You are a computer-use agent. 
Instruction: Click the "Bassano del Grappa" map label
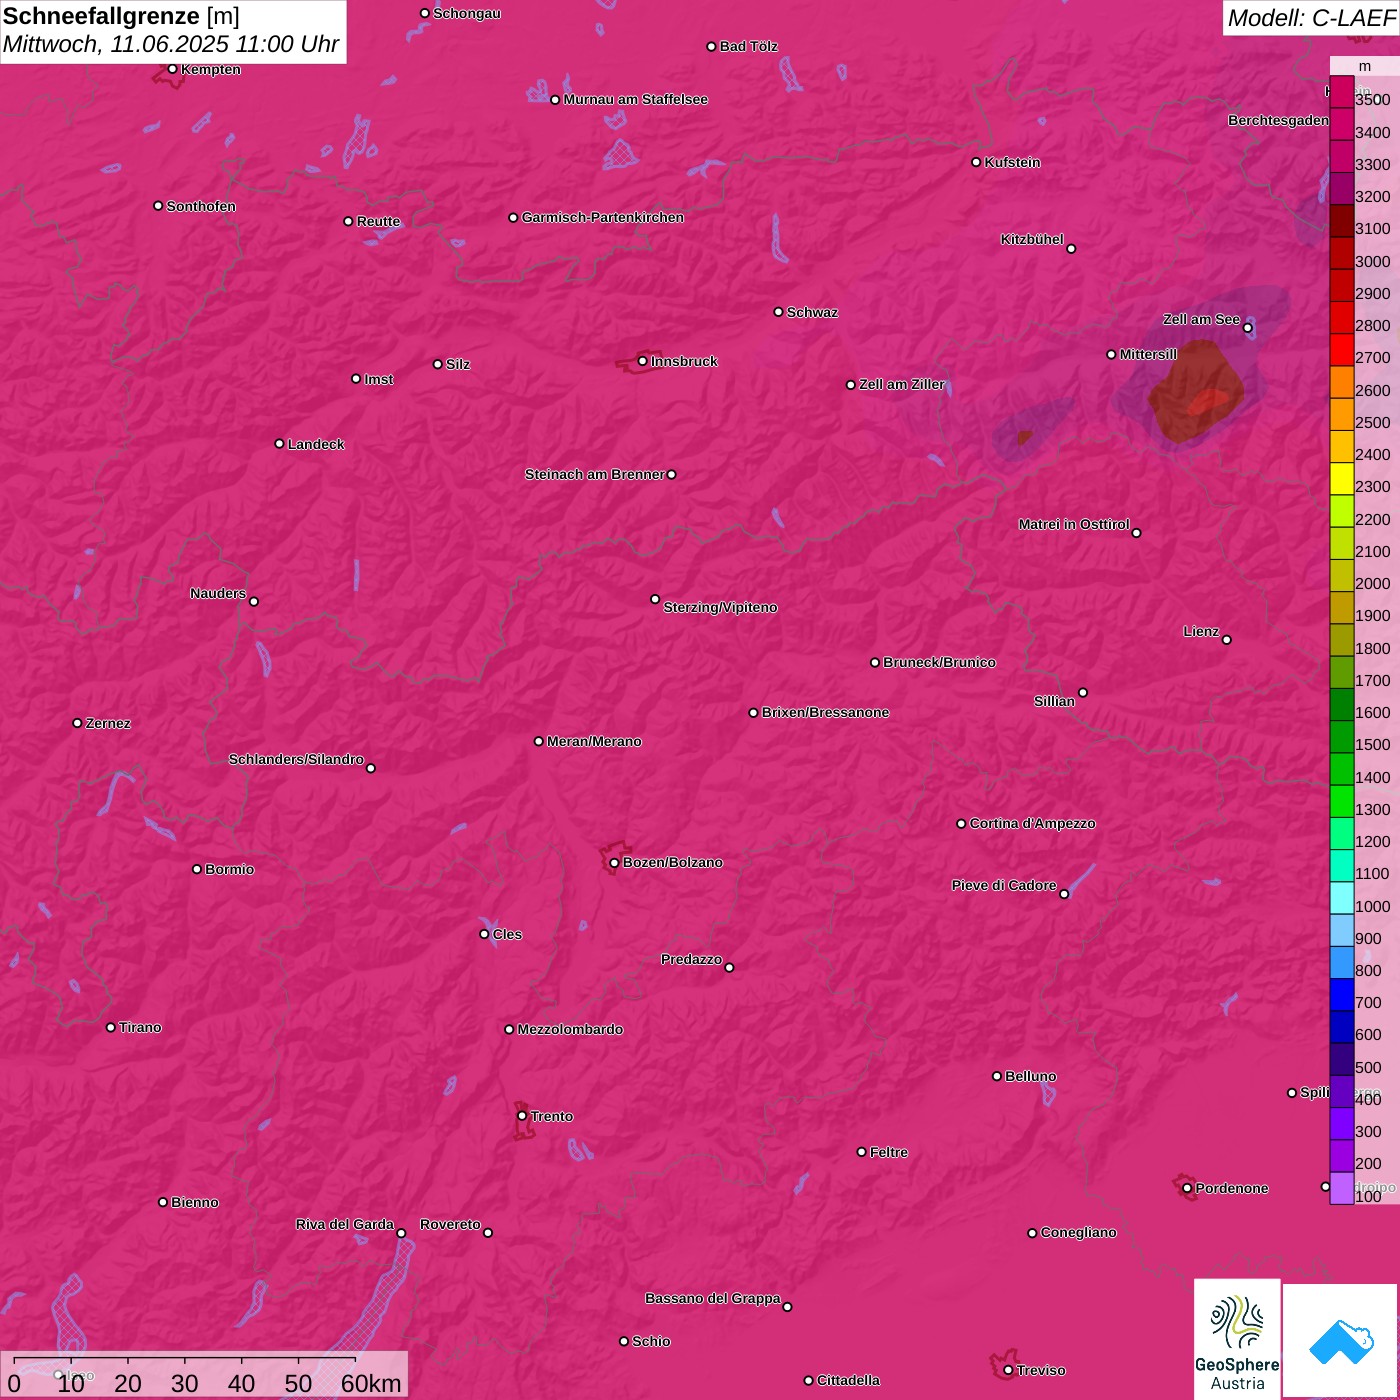coord(712,1298)
